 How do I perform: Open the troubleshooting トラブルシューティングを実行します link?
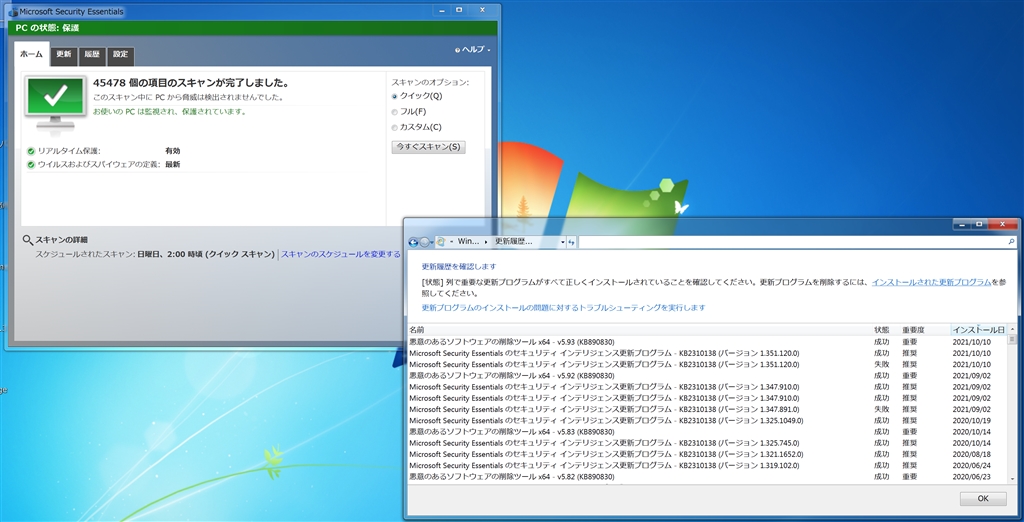[564, 307]
